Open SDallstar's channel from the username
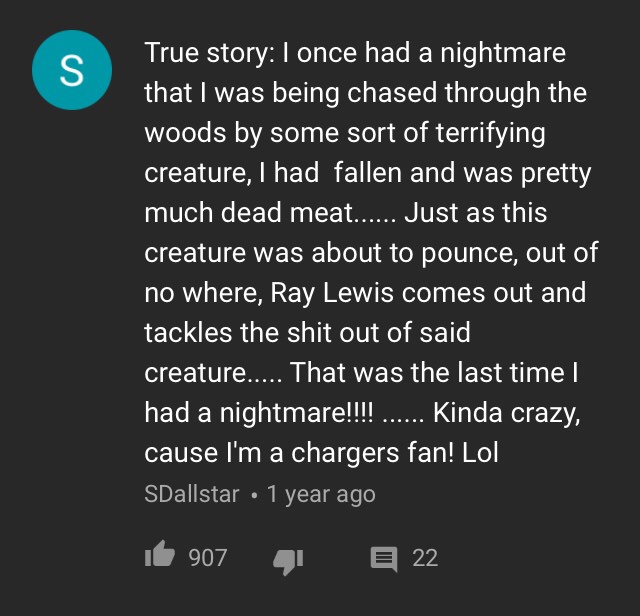The height and width of the screenshot is (616, 640). click(x=192, y=494)
